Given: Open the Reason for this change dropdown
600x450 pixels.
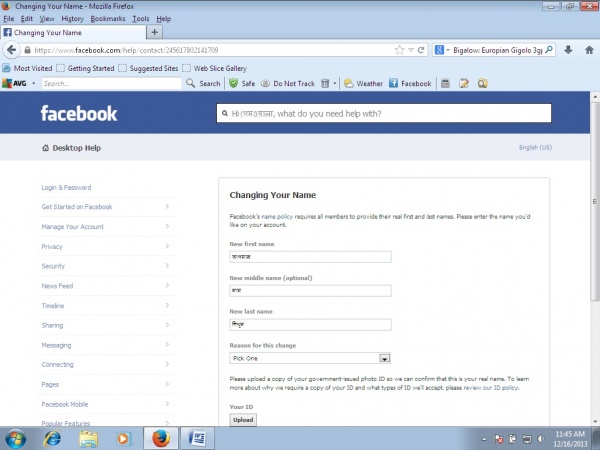Looking at the screenshot, I should 310,358.
